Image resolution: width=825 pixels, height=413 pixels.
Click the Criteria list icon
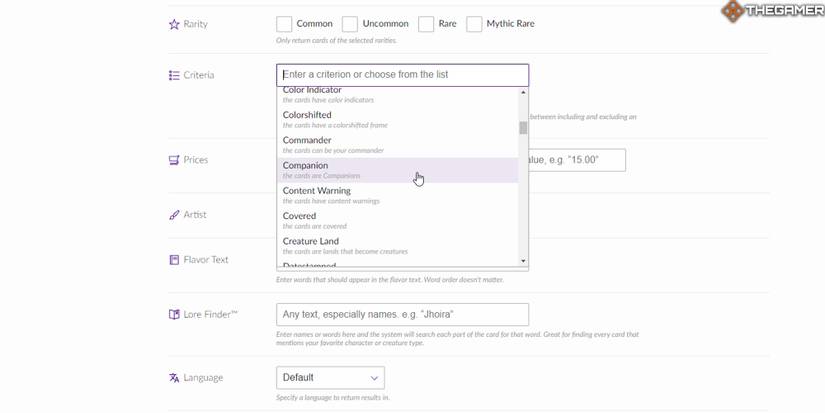(174, 75)
